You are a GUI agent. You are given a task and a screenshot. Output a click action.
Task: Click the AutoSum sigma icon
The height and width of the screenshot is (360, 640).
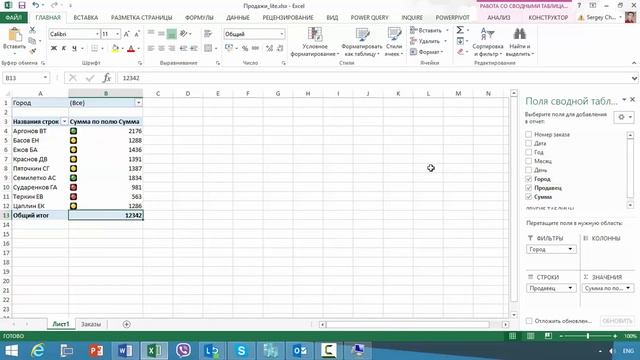(x=460, y=30)
